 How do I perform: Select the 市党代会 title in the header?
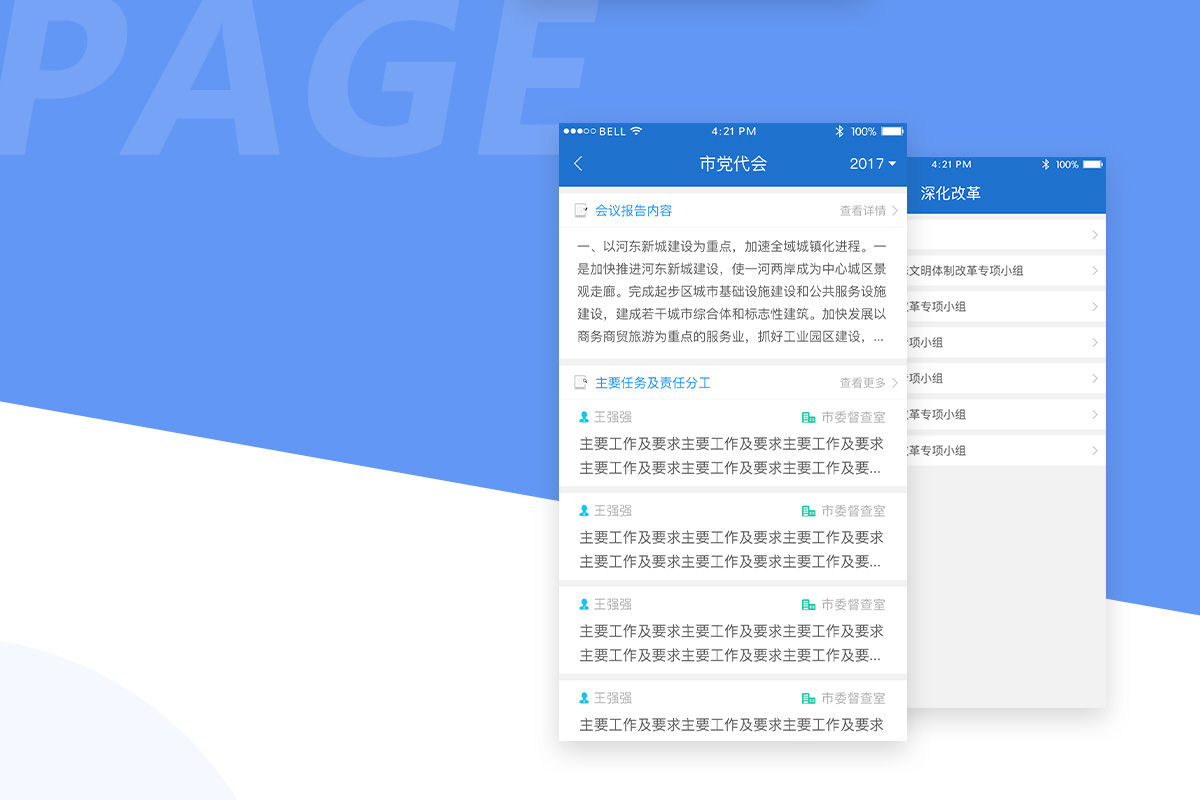click(x=733, y=163)
